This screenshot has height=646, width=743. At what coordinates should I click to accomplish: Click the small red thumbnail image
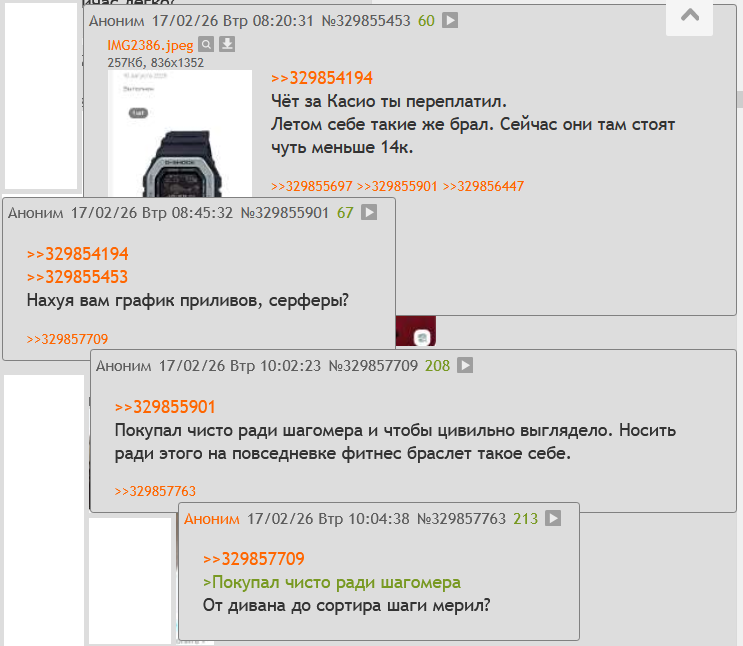coord(416,331)
